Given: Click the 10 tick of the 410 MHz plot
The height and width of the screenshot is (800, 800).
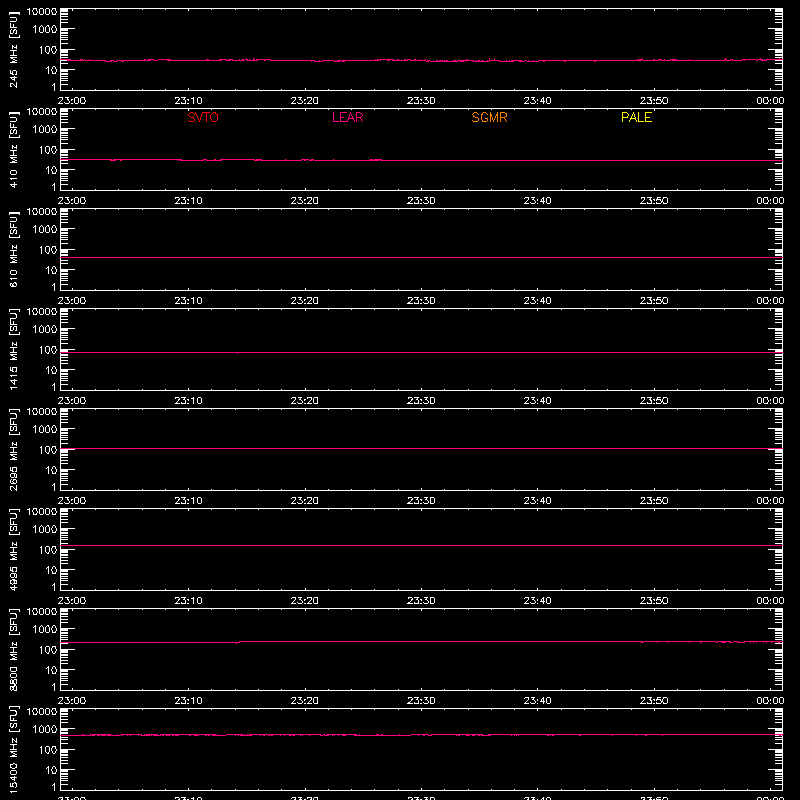Looking at the screenshot, I should pyautogui.click(x=52, y=170).
